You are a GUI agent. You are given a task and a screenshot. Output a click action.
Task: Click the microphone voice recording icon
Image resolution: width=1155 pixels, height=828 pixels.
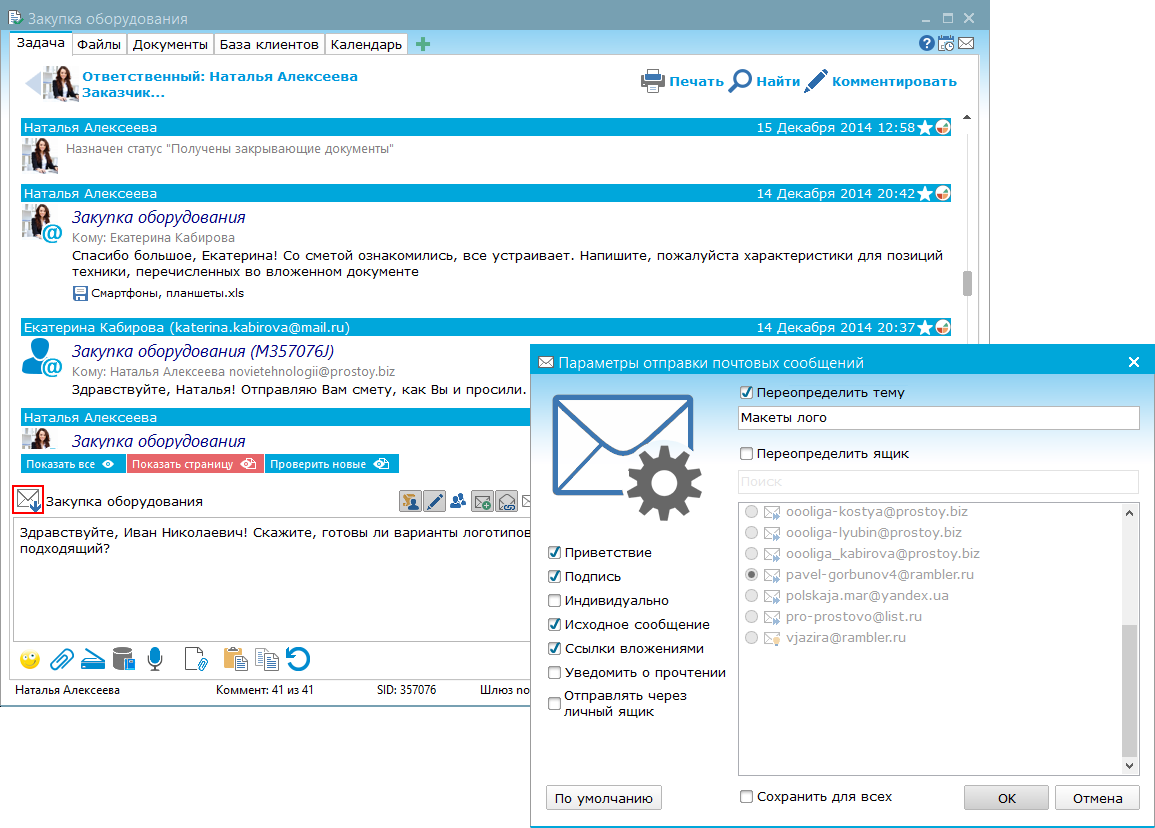tap(155, 659)
